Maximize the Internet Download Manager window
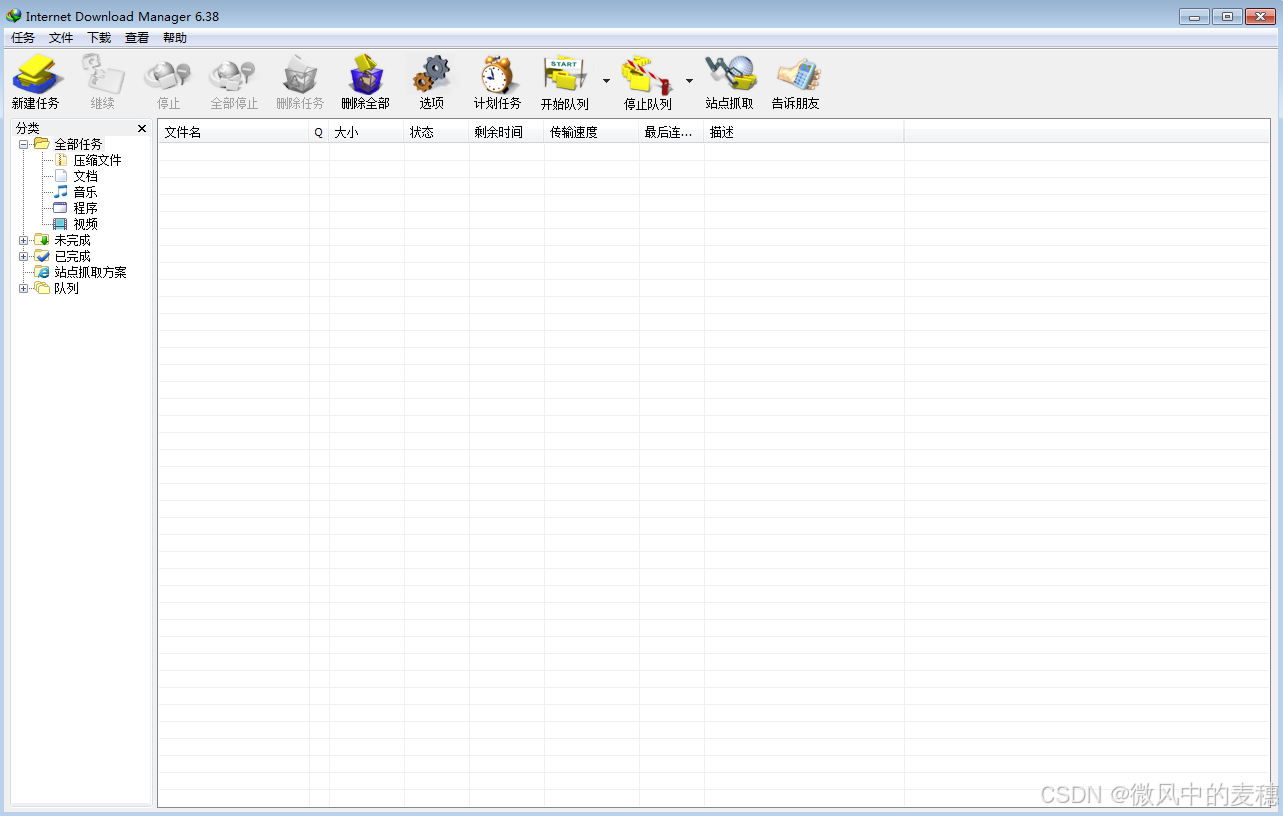1283x816 pixels. pyautogui.click(x=1227, y=16)
